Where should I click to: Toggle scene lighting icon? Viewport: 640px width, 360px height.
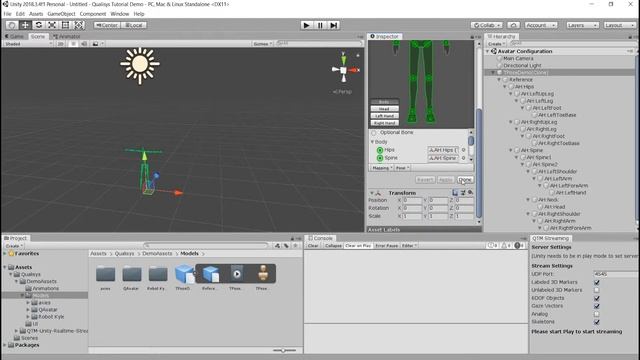[x=73, y=44]
